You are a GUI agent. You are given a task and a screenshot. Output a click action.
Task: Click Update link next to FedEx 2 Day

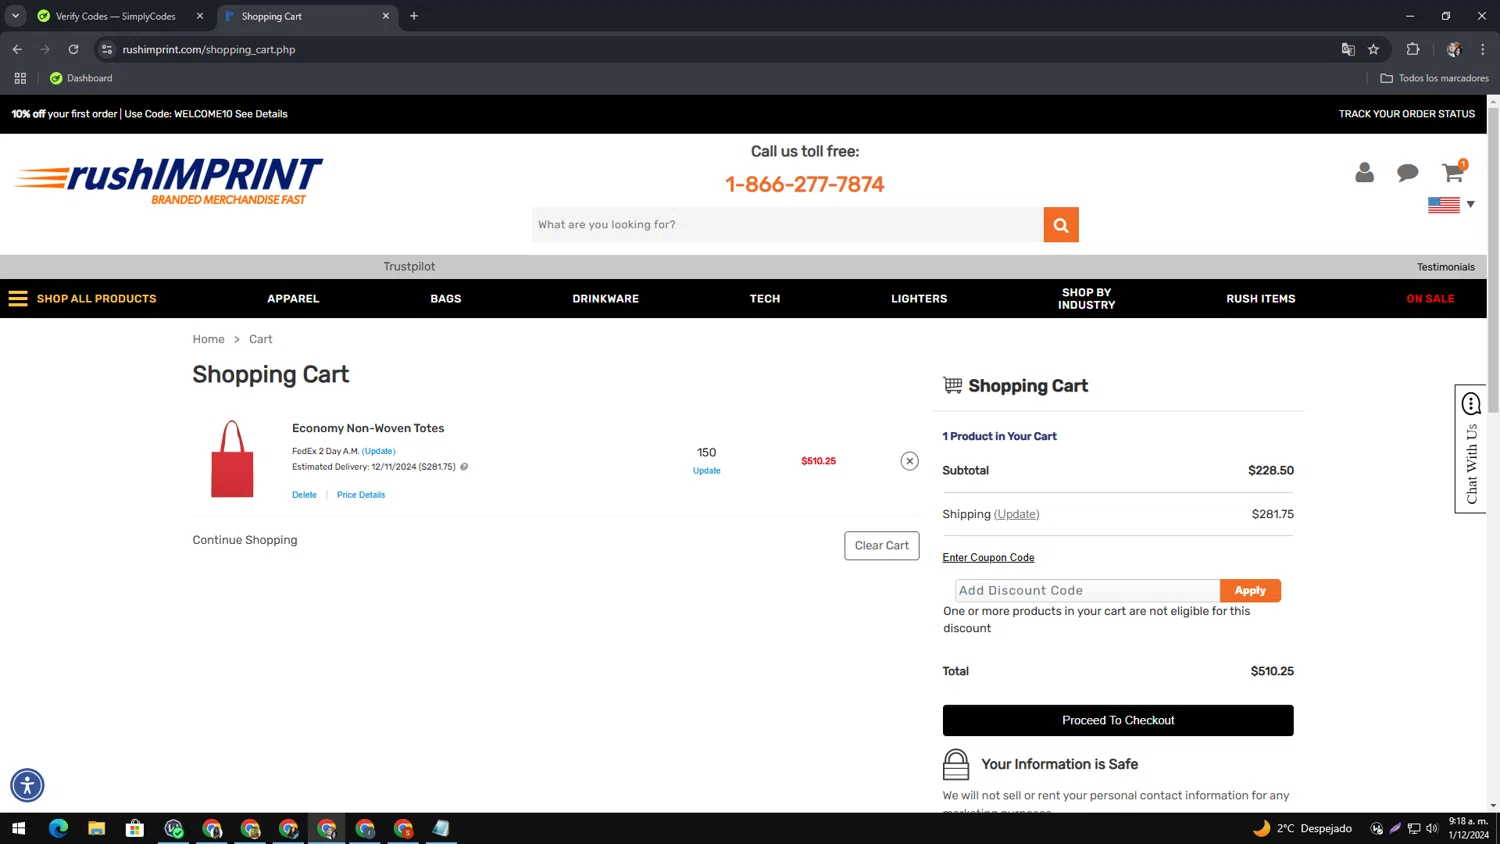[x=379, y=452]
